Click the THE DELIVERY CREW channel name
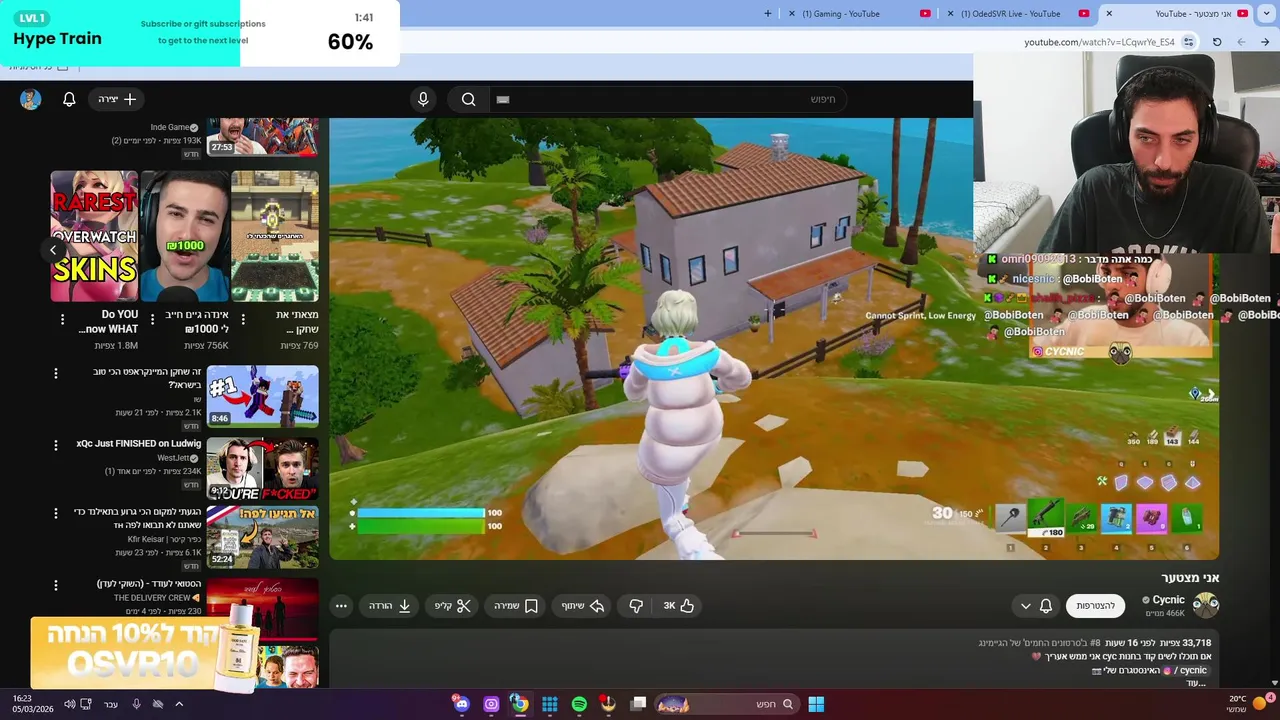This screenshot has height=720, width=1280. pos(157,598)
